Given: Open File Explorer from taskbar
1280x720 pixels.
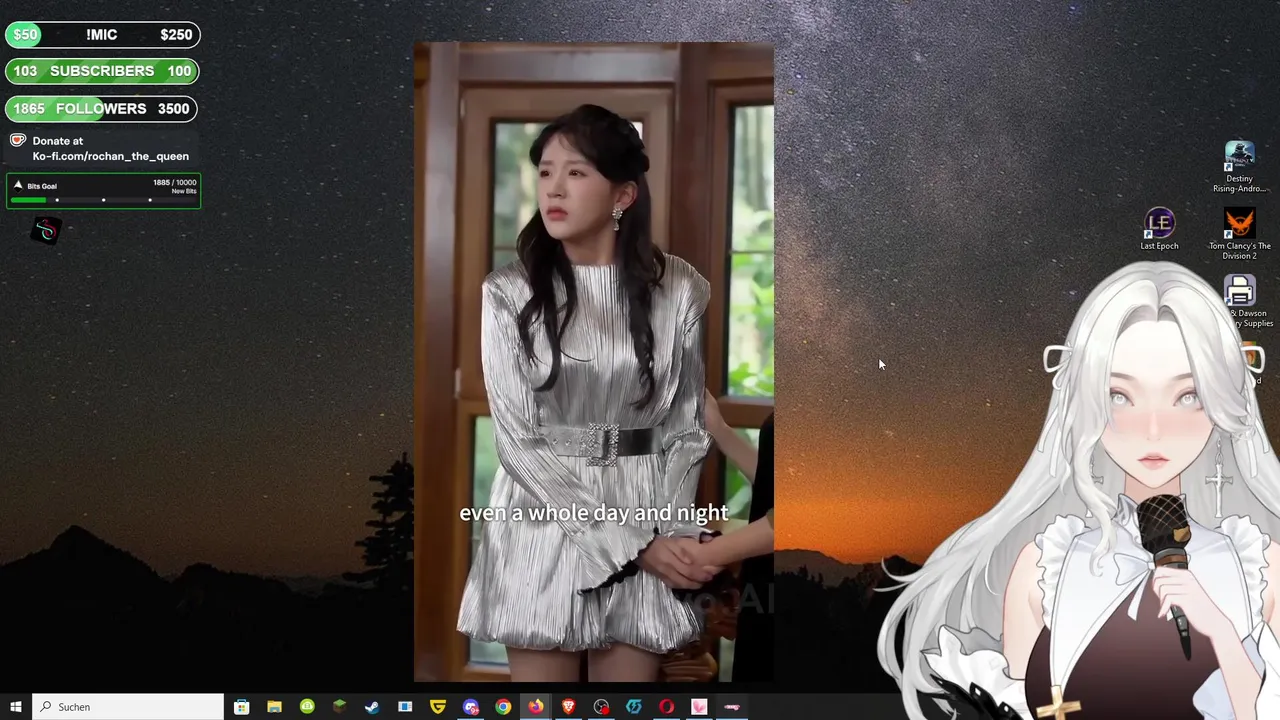Looking at the screenshot, I should (274, 707).
